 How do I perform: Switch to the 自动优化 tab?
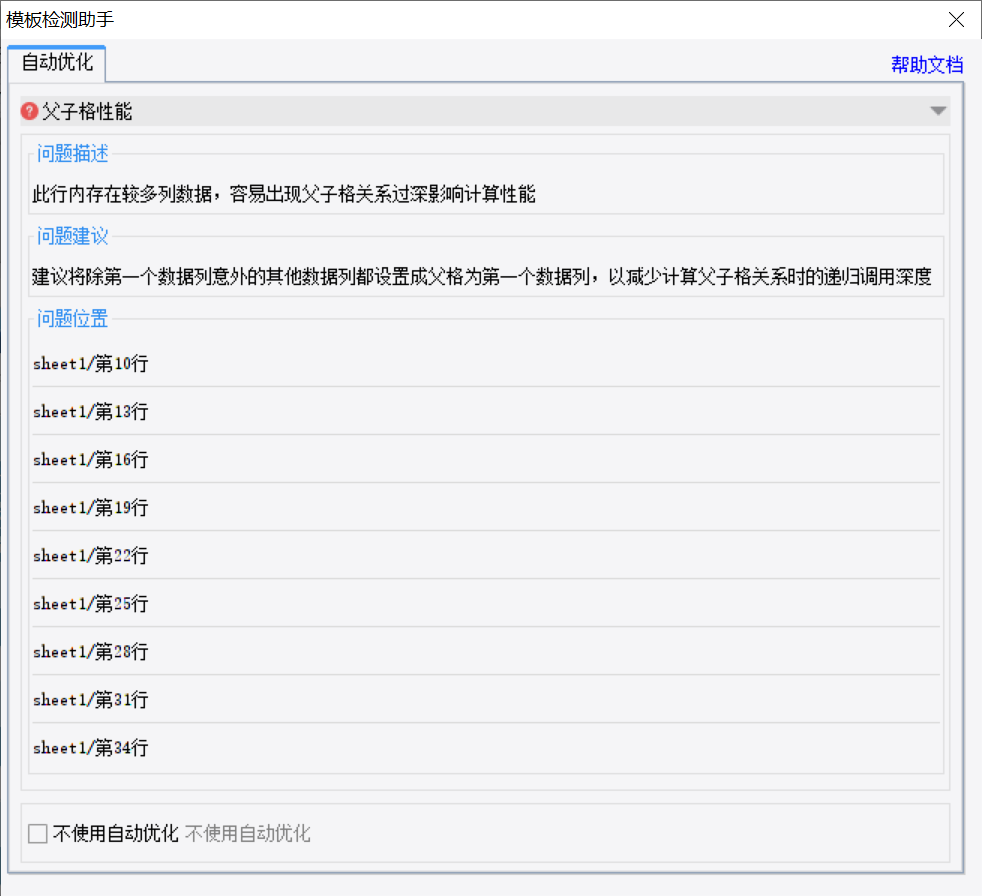tap(56, 62)
